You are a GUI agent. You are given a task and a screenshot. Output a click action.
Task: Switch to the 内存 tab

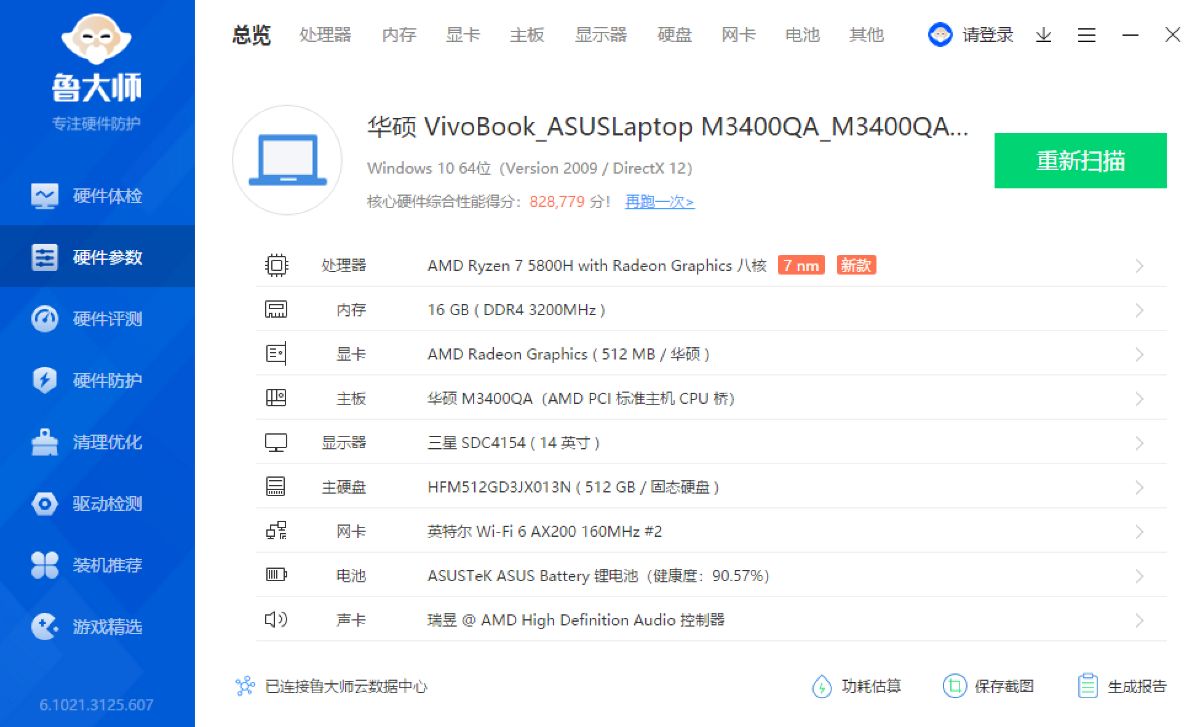click(x=399, y=35)
